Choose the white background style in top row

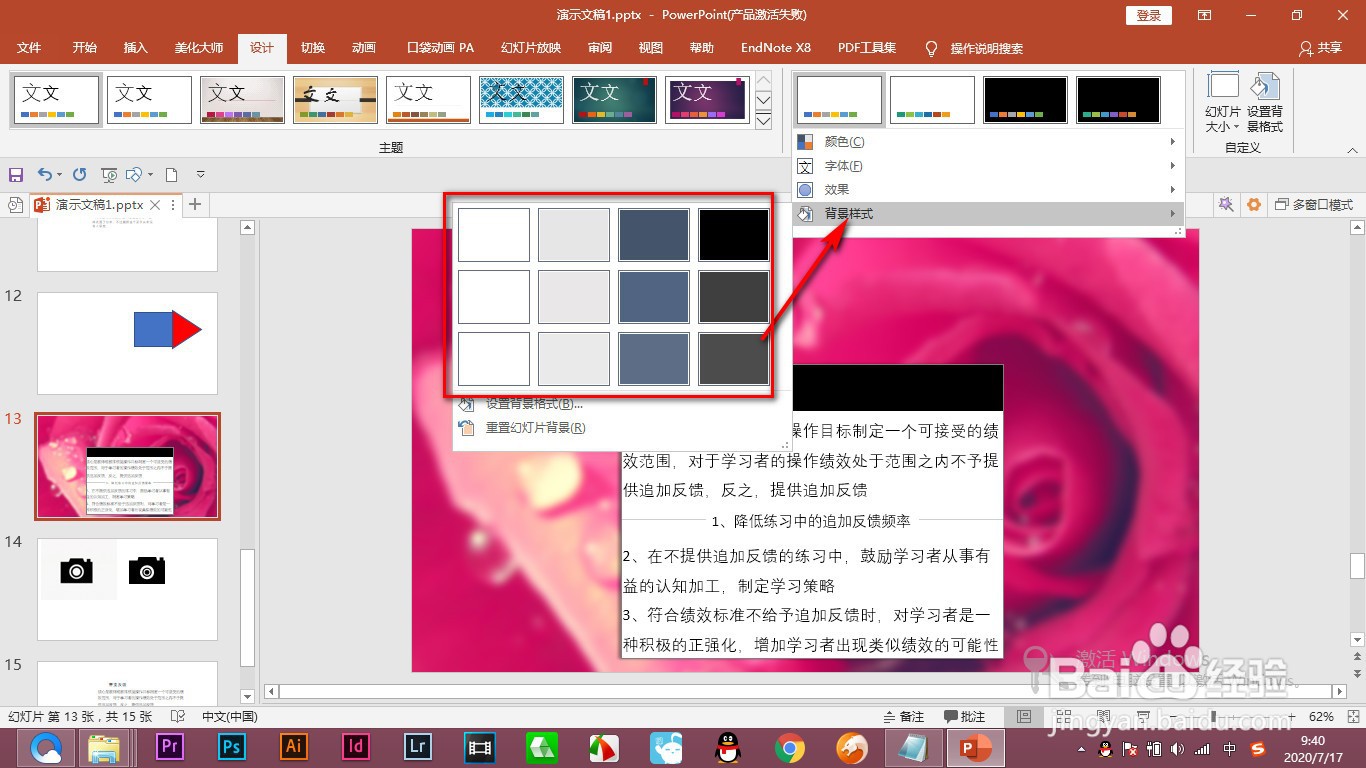pyautogui.click(x=494, y=235)
